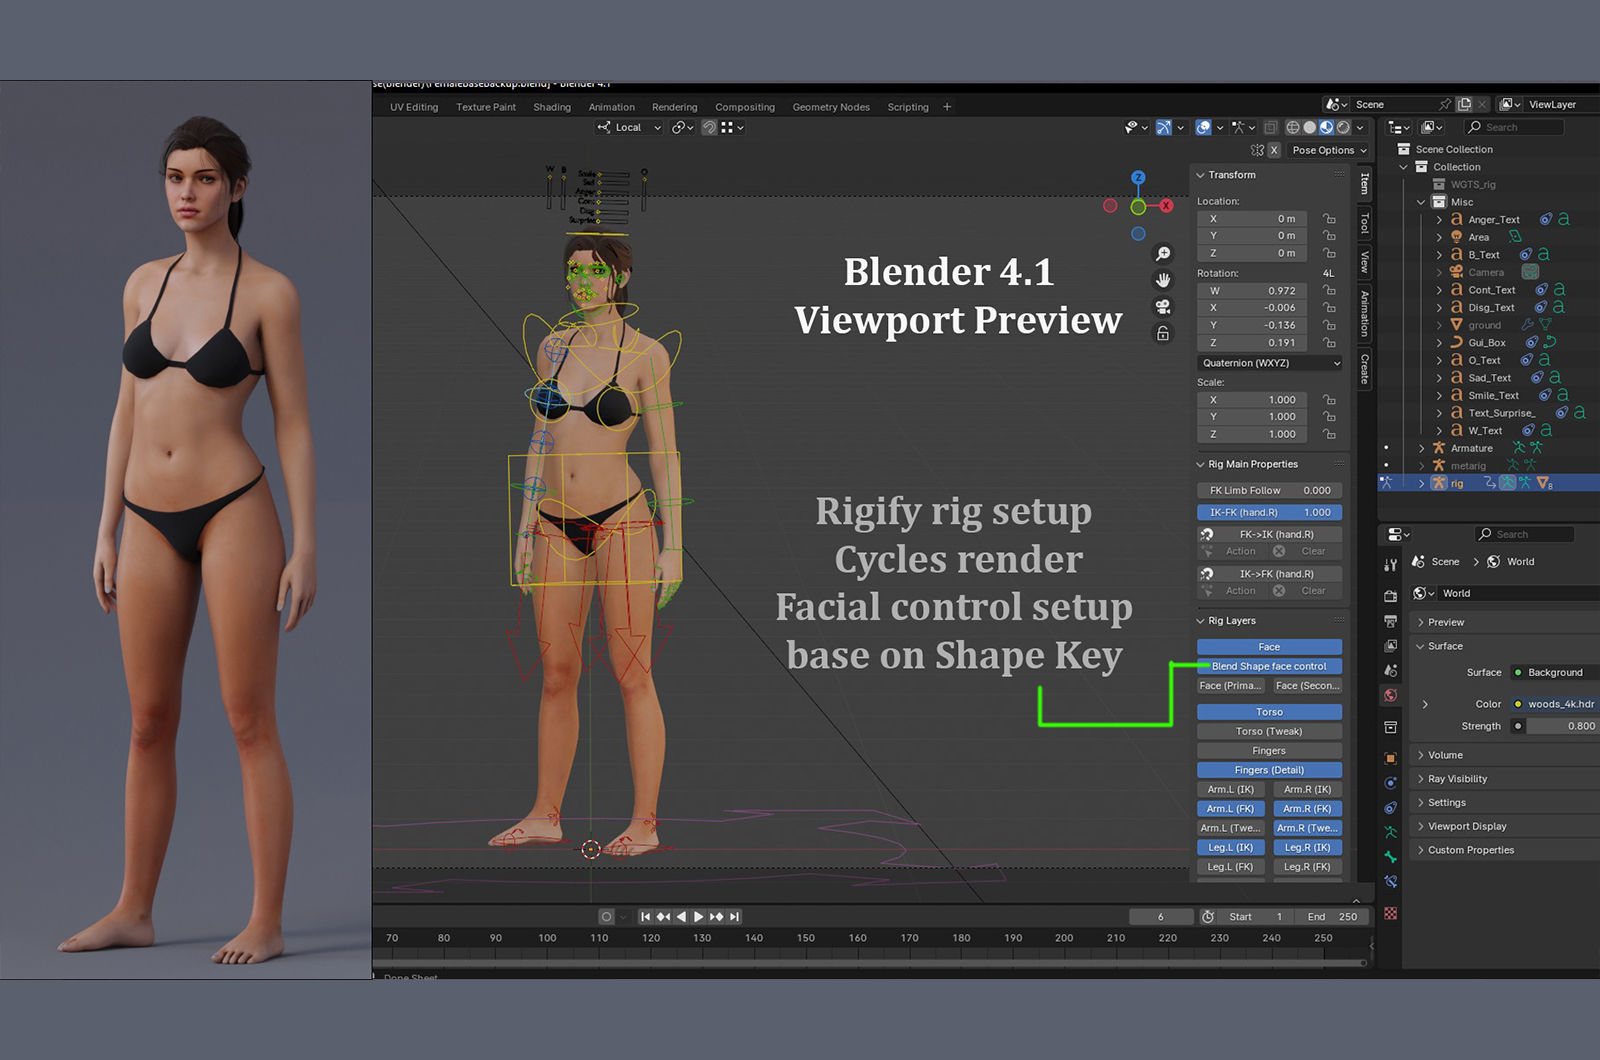Switch to solid viewport shading
Screen dimensions: 1600x1060
click(1309, 128)
